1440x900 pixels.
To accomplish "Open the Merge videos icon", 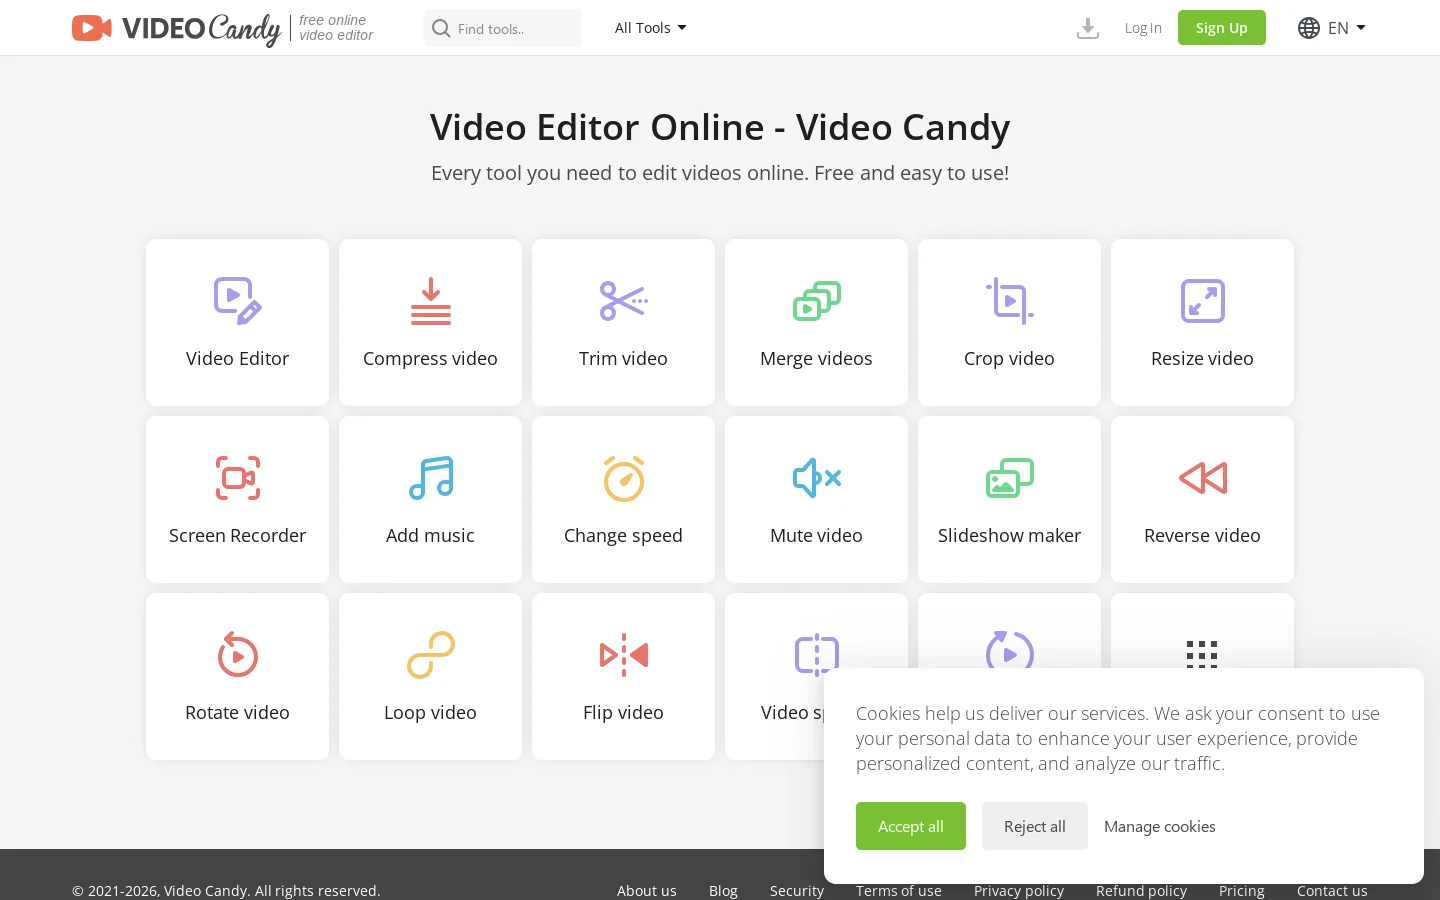I will (x=816, y=301).
